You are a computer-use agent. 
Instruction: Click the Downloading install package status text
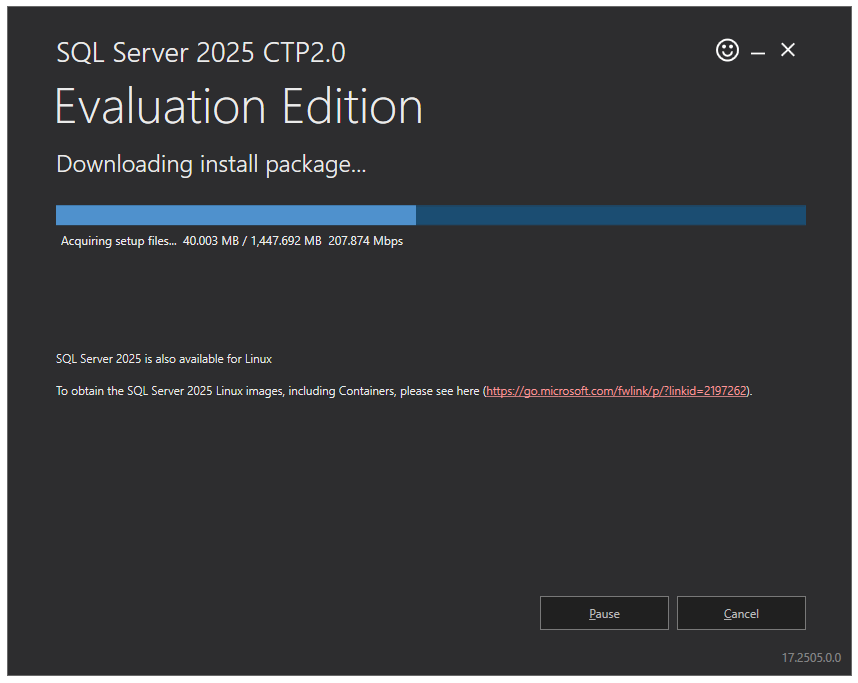[x=210, y=163]
